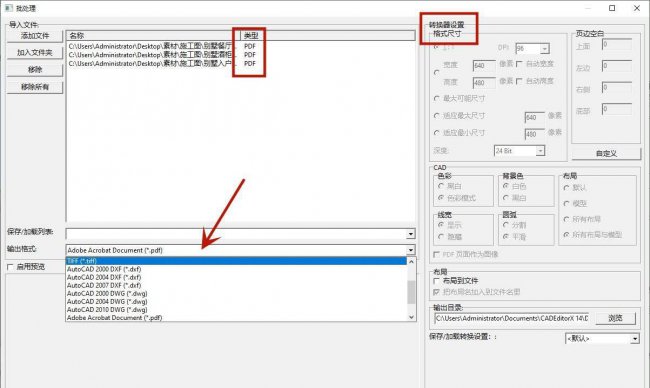The height and width of the screenshot is (388, 650).
Task: Expand the 保存/加载列表 dropdown
Action: coord(410,234)
